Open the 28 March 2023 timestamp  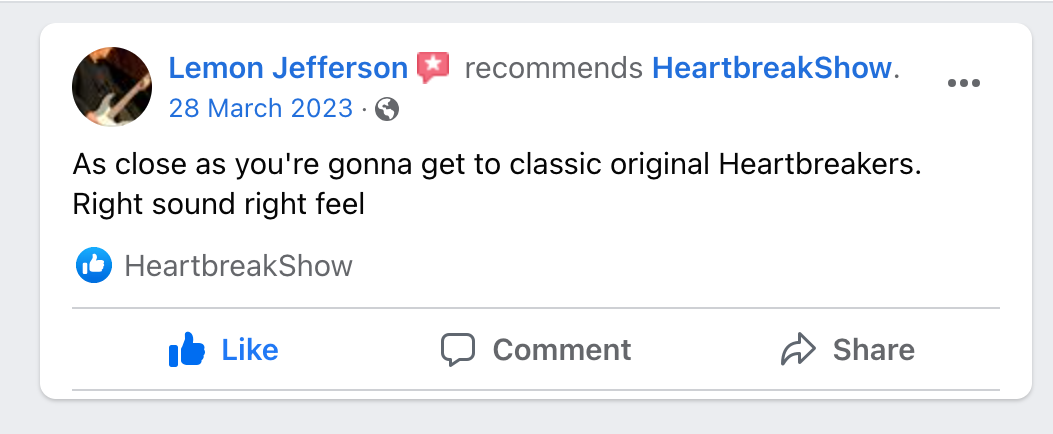tap(260, 108)
